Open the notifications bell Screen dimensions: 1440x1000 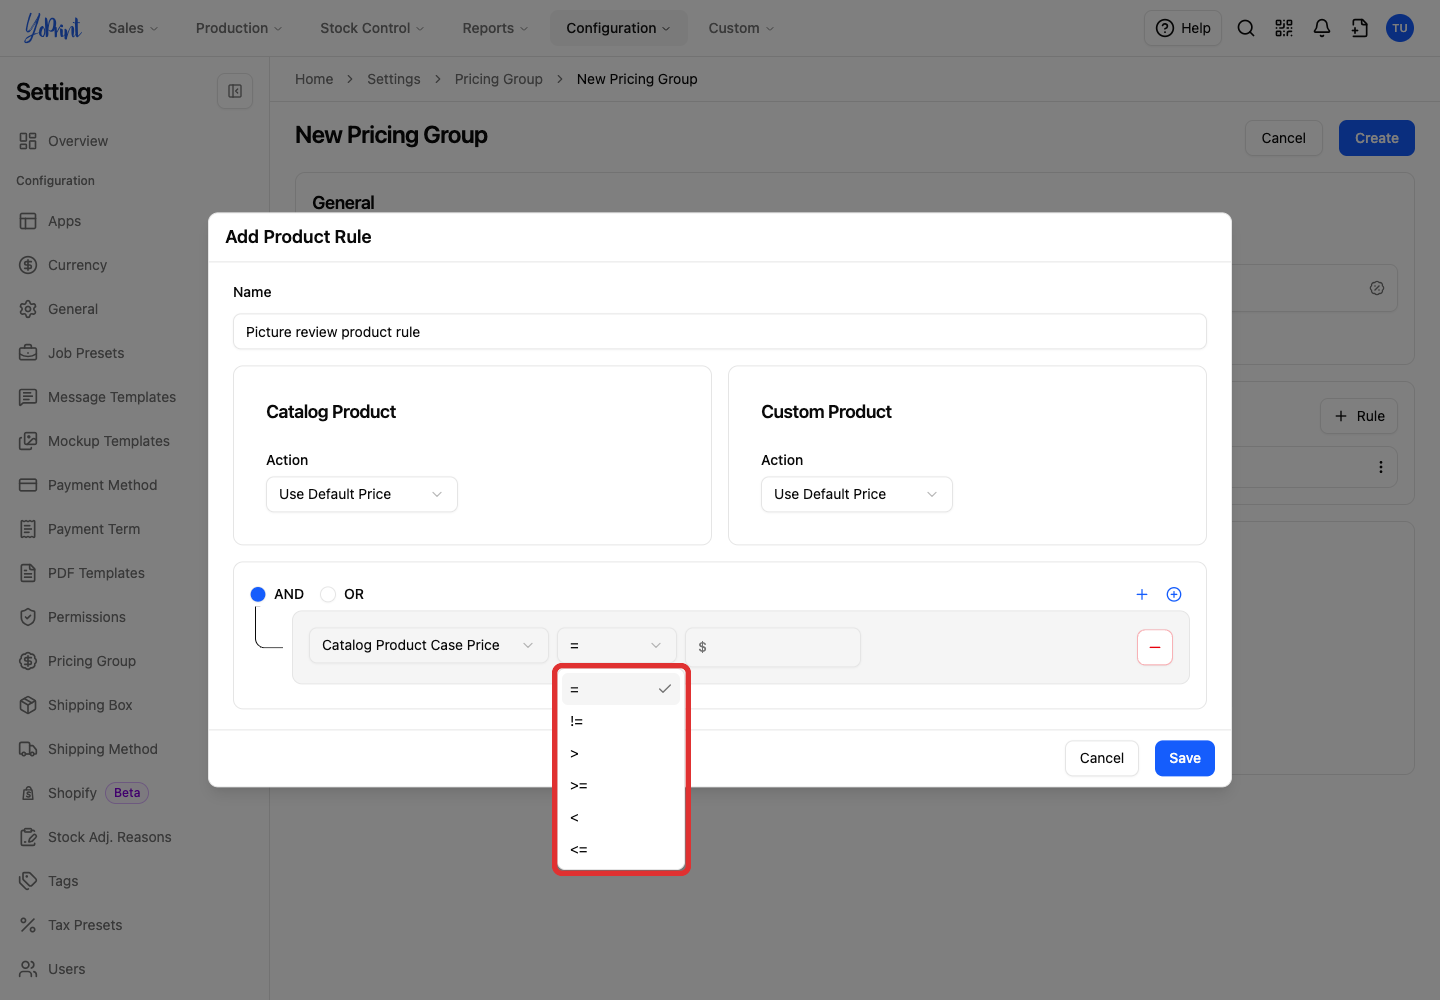(1322, 28)
